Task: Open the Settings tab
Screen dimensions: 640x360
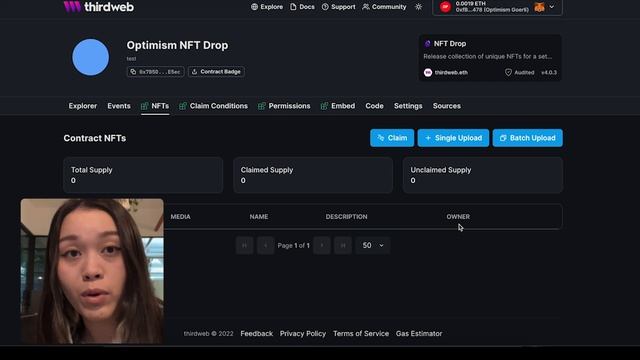Action: coord(408,106)
